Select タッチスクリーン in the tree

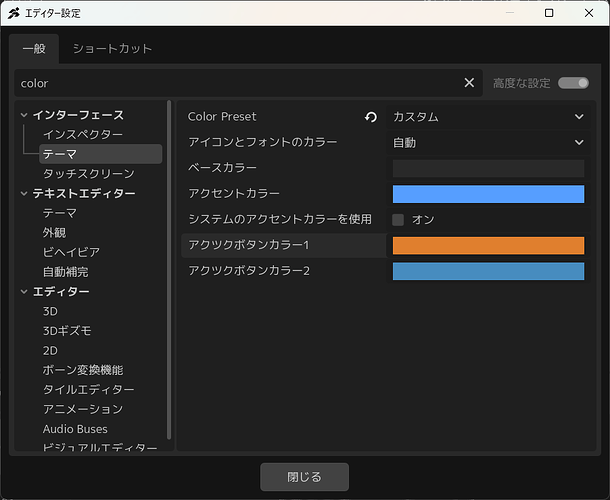[89, 174]
